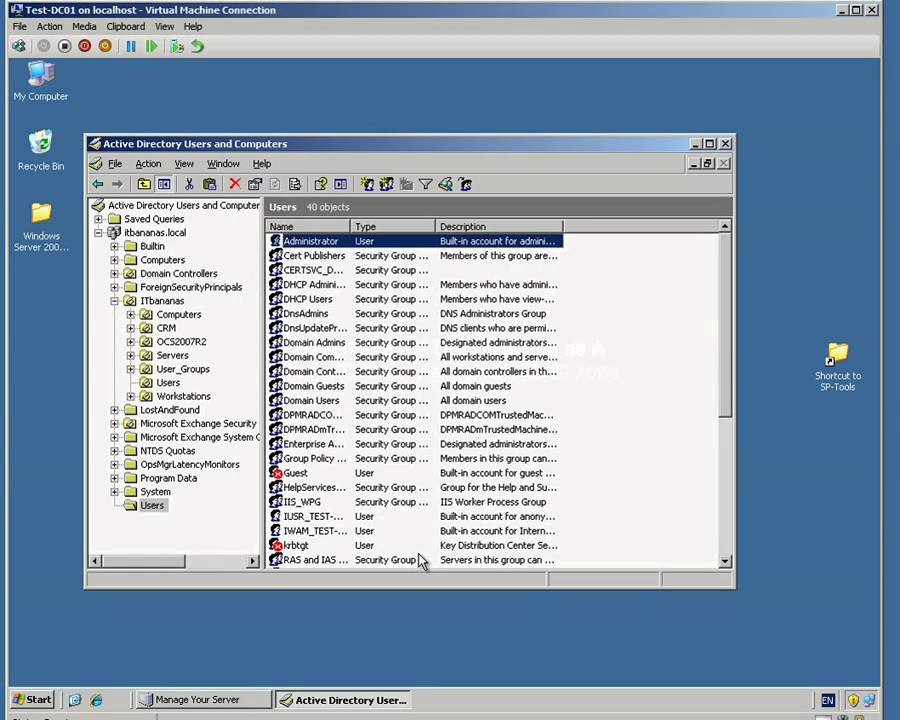
Task: Click the list's vertical scrollbar thumb
Action: [725, 325]
